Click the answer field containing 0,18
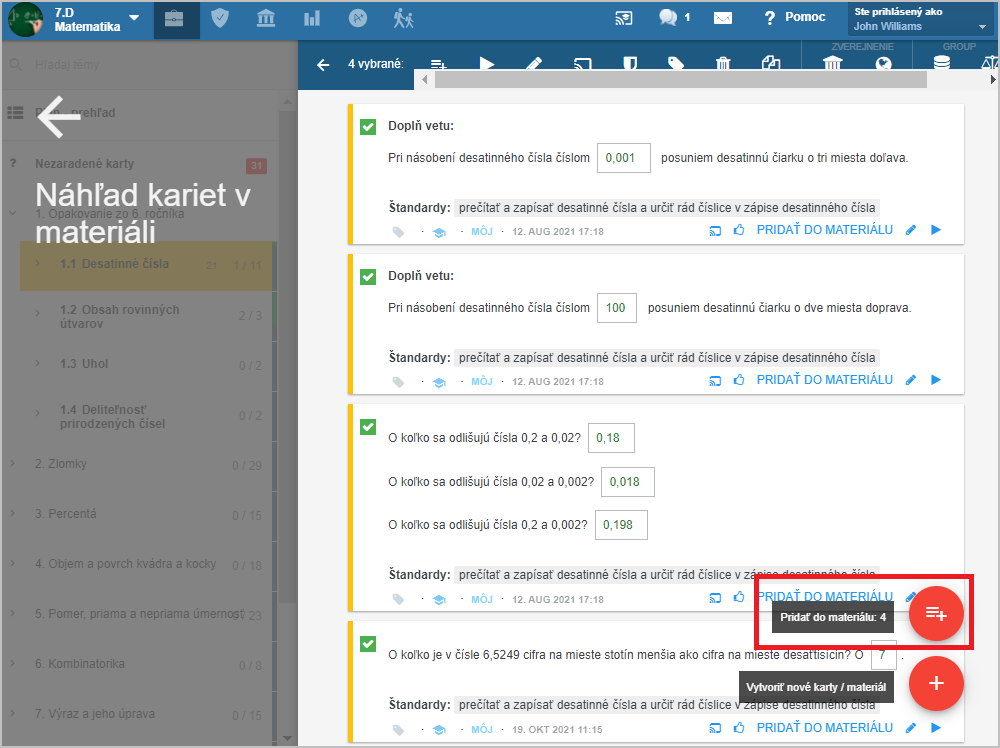Viewport: 1000px width, 748px height. tap(611, 438)
